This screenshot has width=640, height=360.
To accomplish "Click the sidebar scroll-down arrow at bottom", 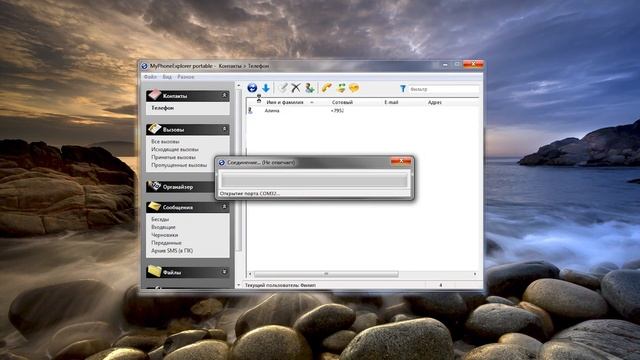I will click(x=239, y=285).
